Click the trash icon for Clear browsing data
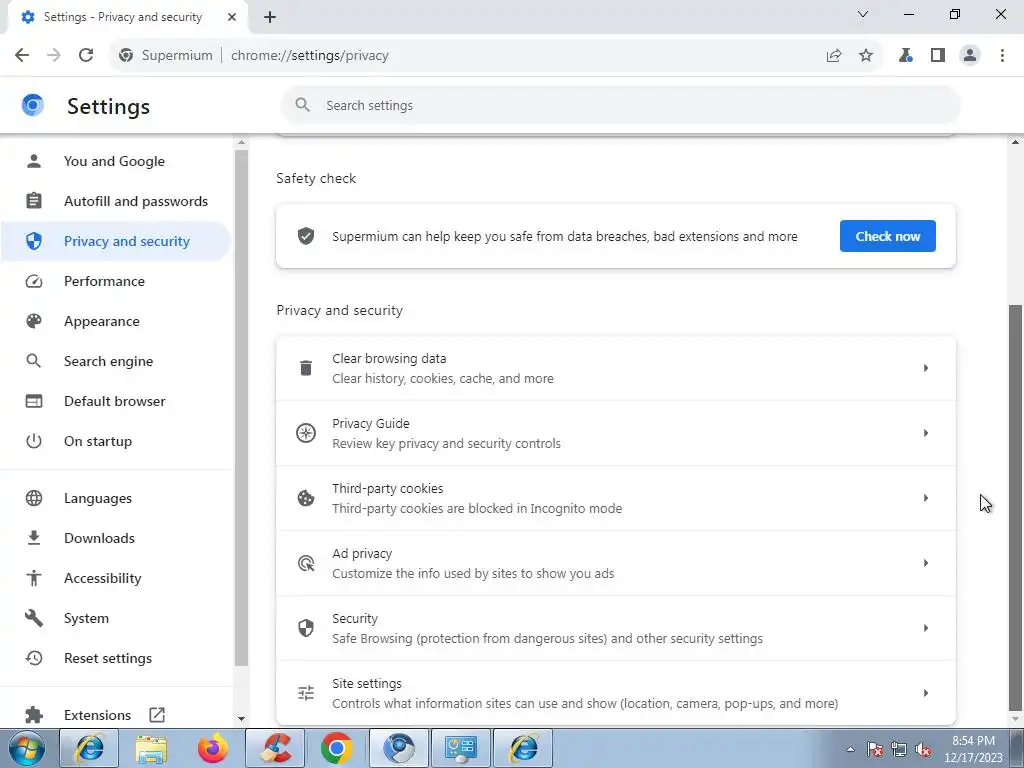The width and height of the screenshot is (1024, 768). pyautogui.click(x=306, y=368)
